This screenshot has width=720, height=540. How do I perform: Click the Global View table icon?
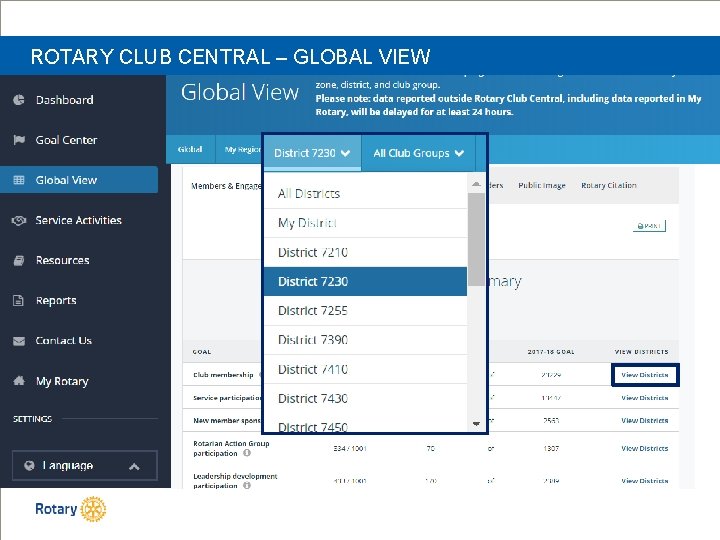(19, 180)
